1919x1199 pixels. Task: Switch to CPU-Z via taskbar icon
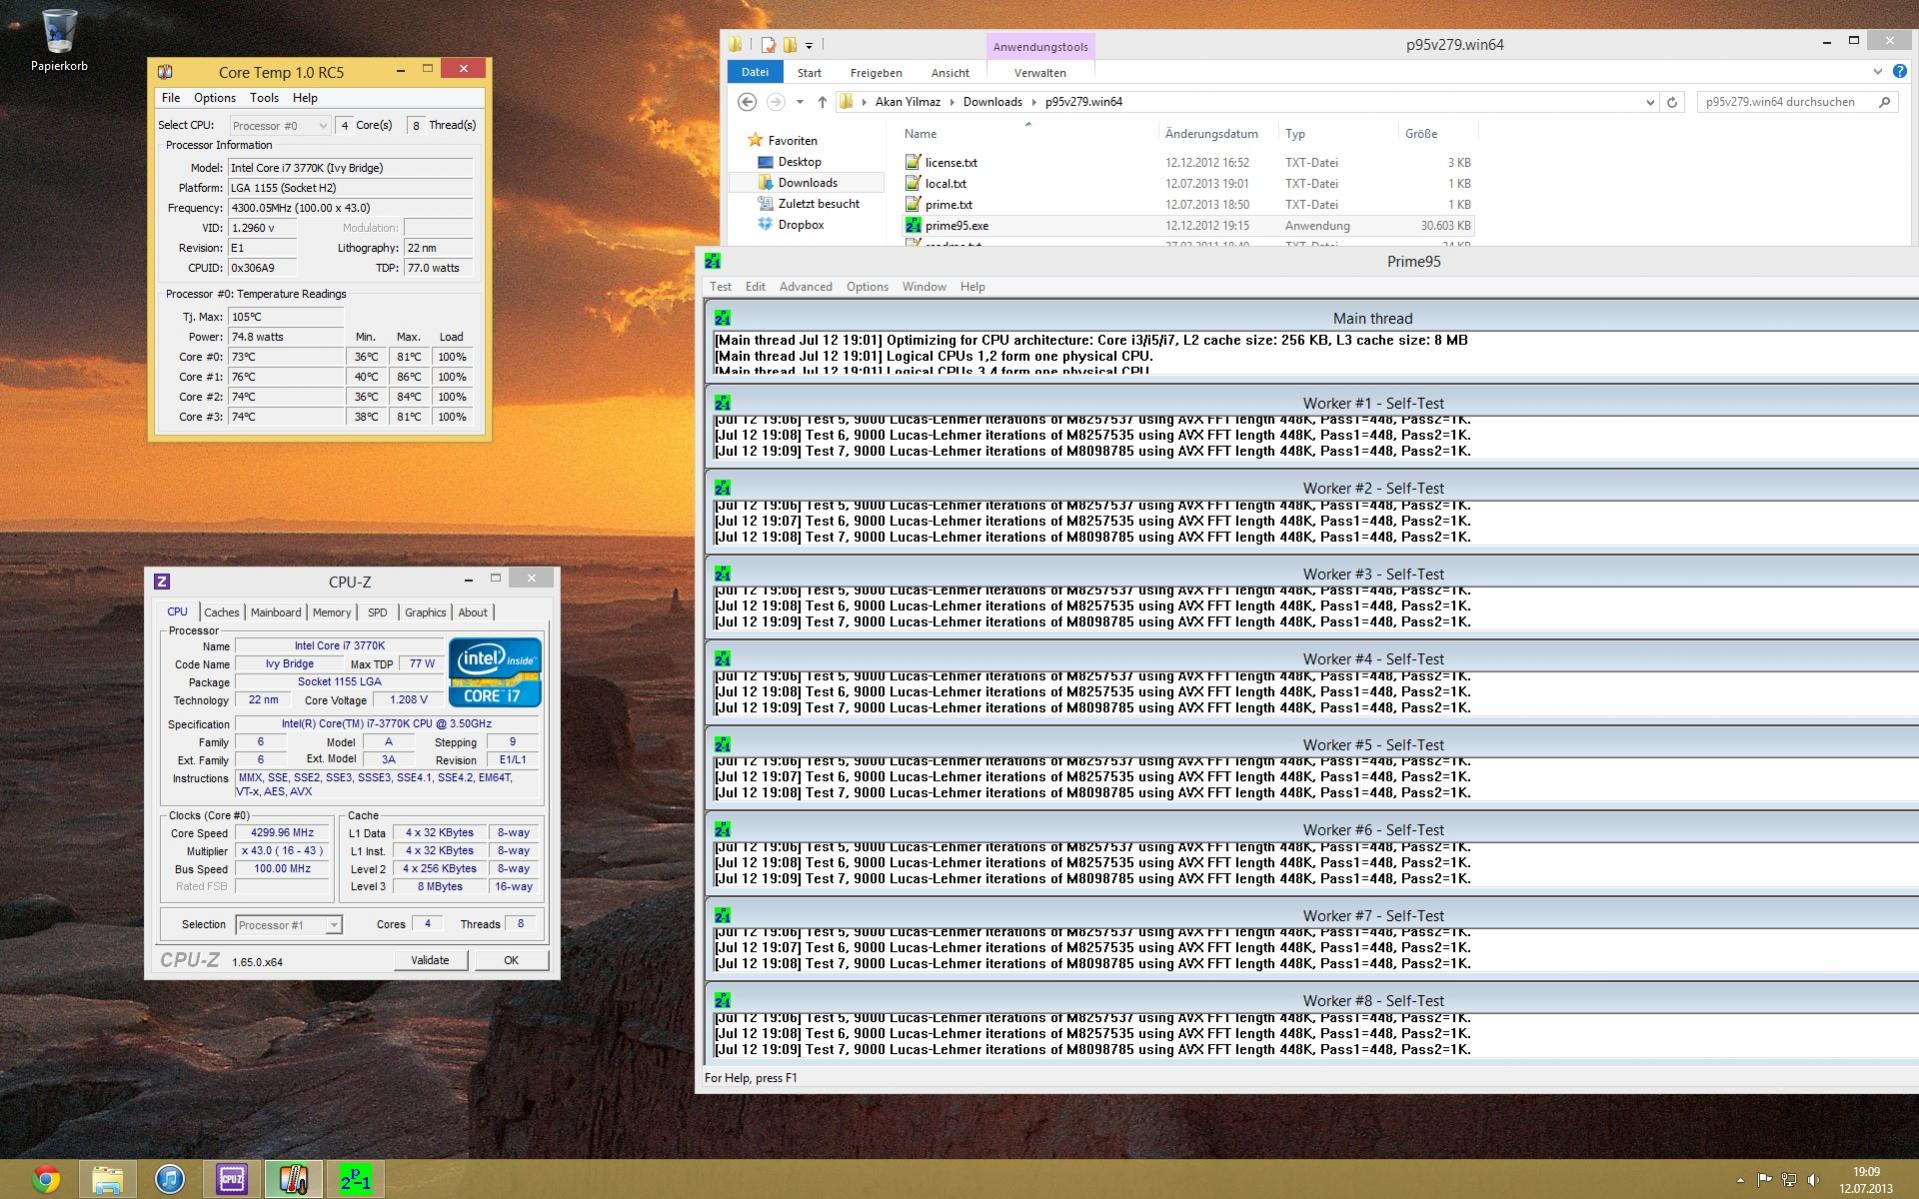click(x=232, y=1179)
